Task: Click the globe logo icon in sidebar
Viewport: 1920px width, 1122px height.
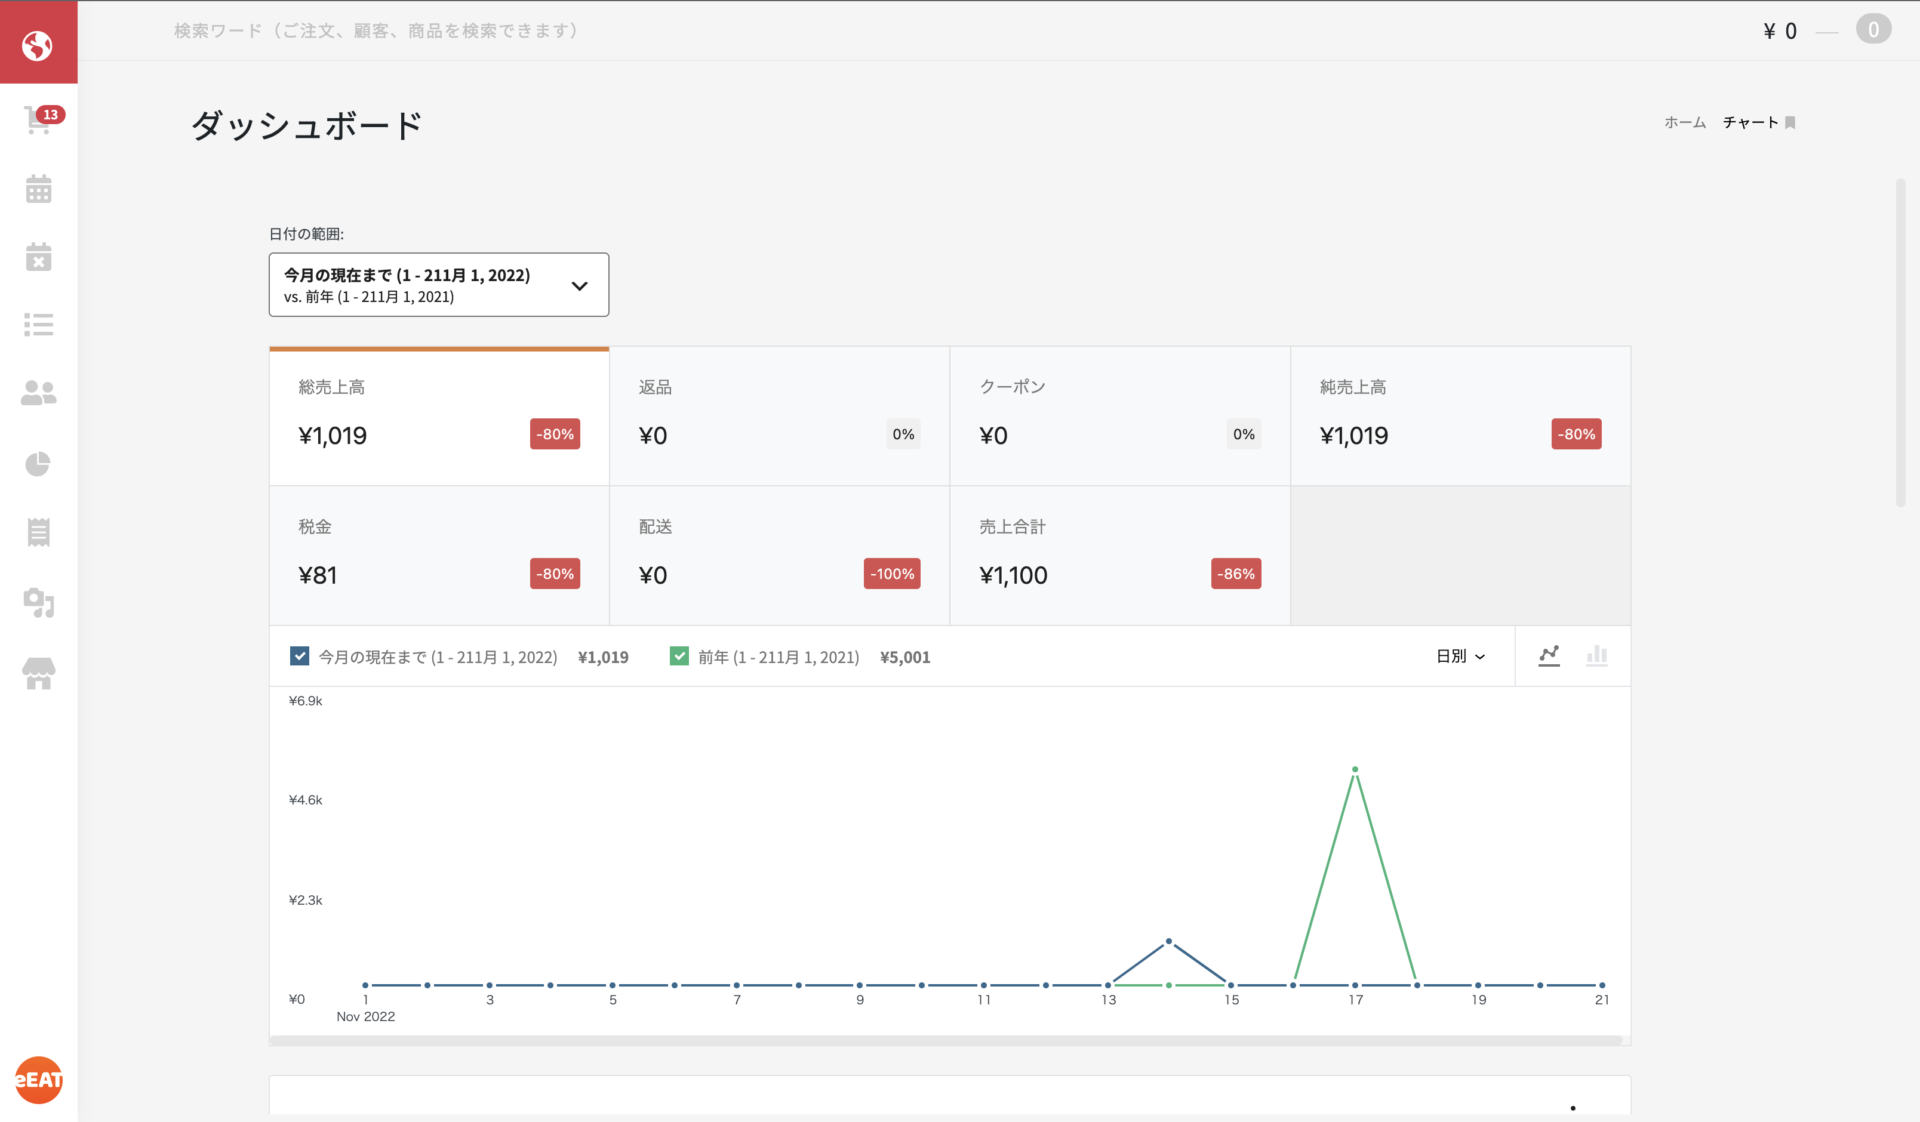Action: tap(38, 44)
